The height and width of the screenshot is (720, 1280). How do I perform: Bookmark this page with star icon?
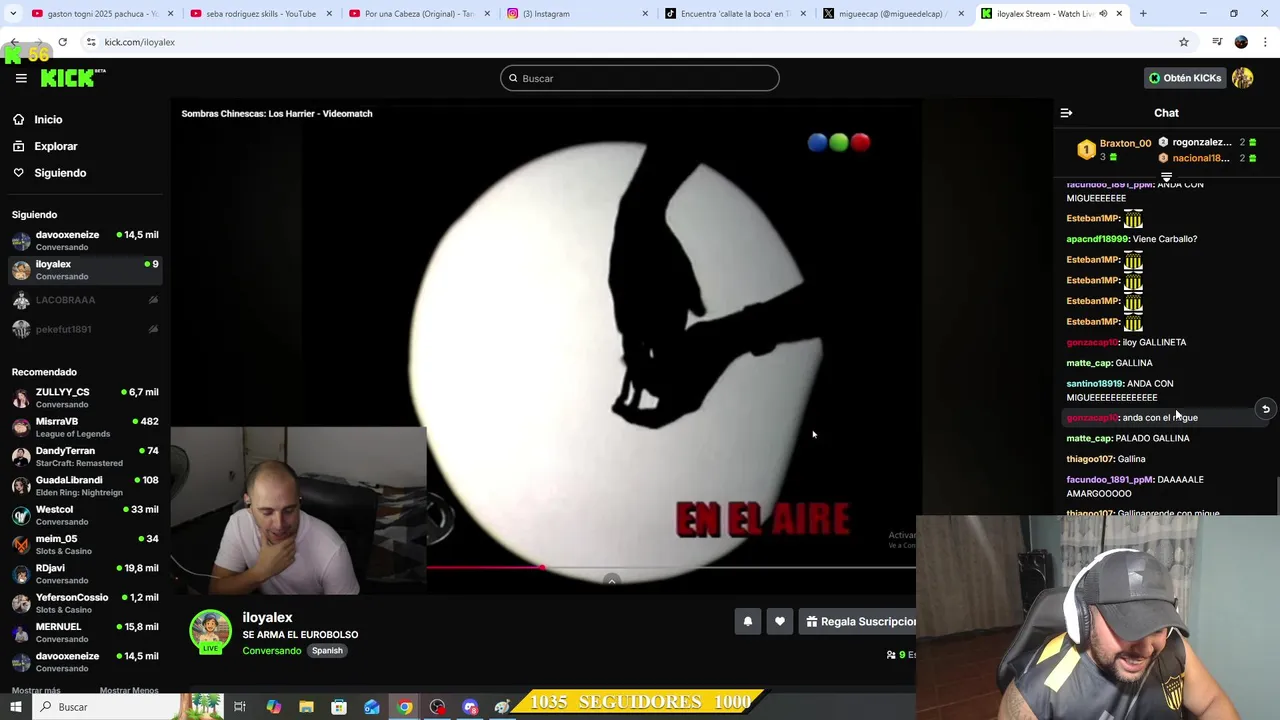click(x=1184, y=42)
